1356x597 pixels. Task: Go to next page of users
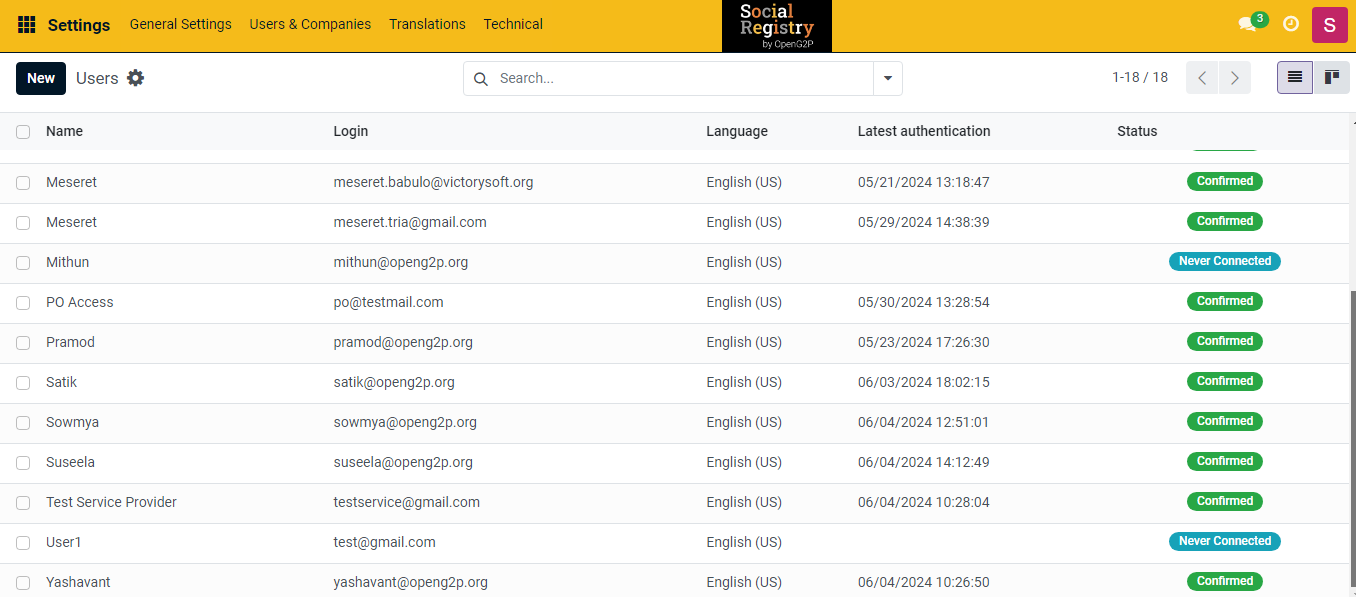pyautogui.click(x=1235, y=78)
